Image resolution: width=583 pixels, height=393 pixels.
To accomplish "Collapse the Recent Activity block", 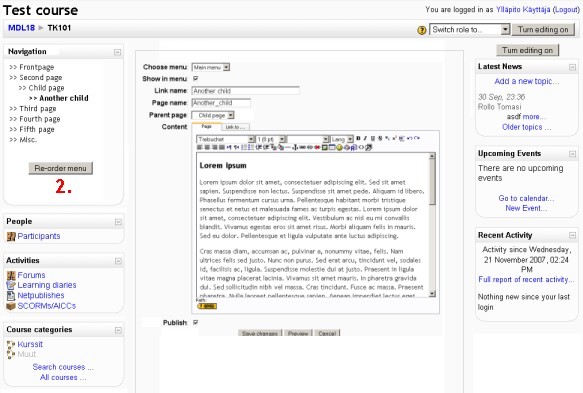I will [572, 235].
